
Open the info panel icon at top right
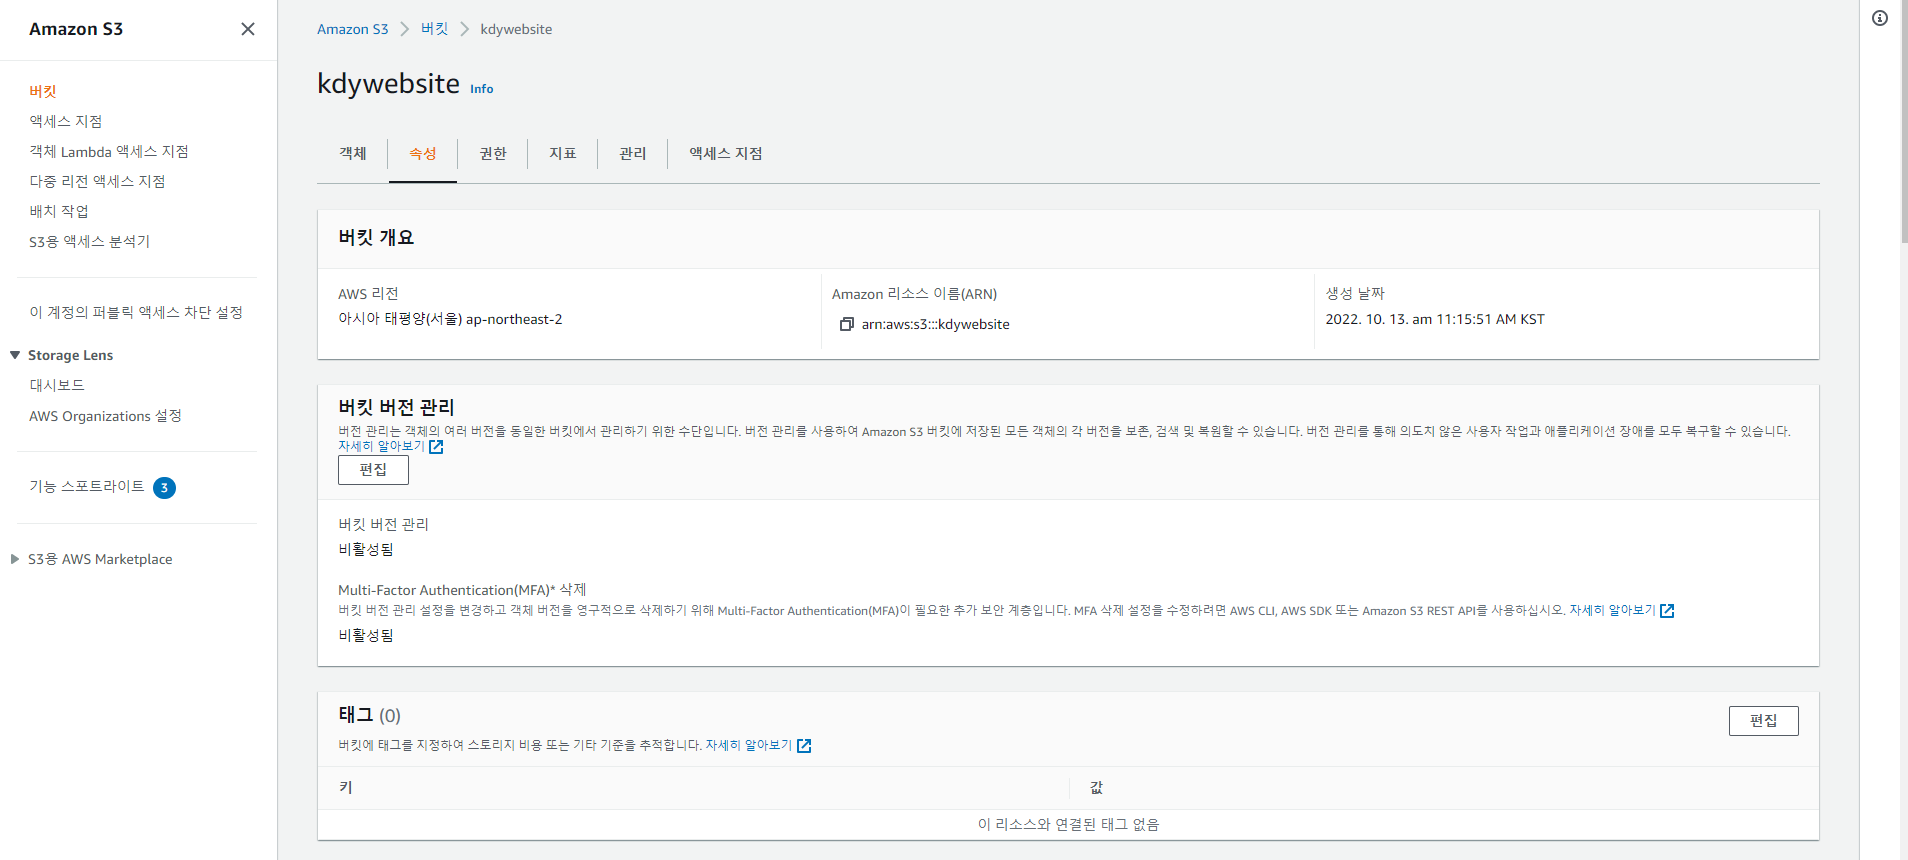[1880, 18]
